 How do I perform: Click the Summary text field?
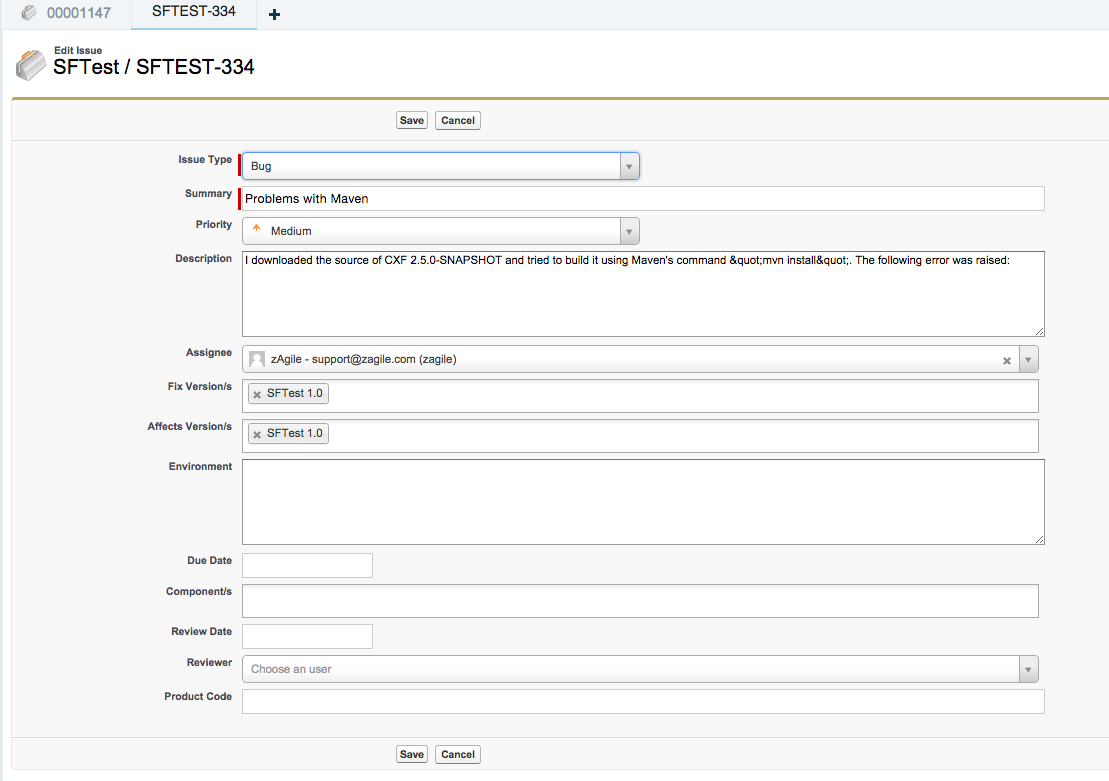click(x=643, y=199)
